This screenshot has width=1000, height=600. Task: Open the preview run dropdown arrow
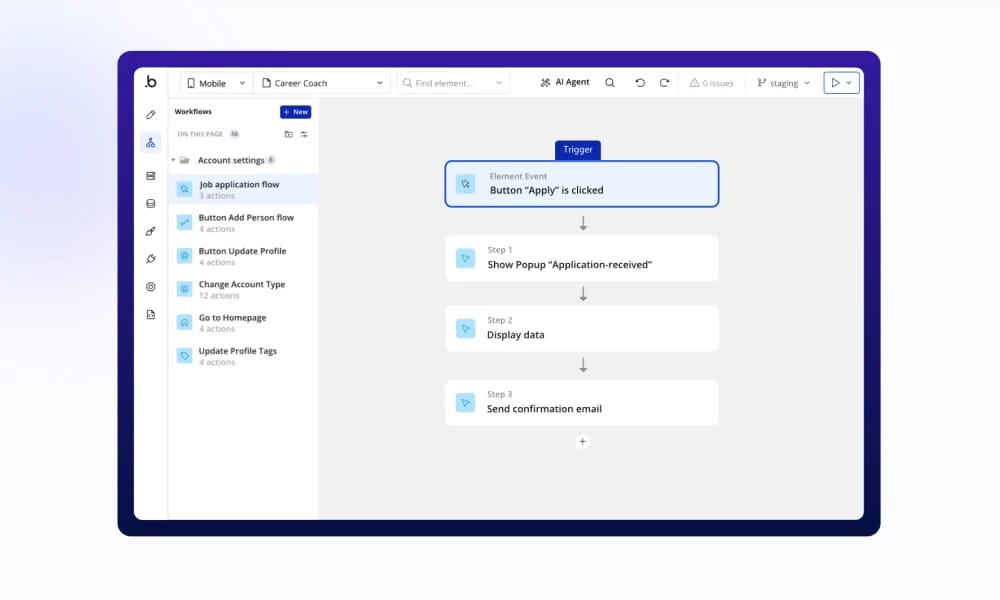click(849, 83)
